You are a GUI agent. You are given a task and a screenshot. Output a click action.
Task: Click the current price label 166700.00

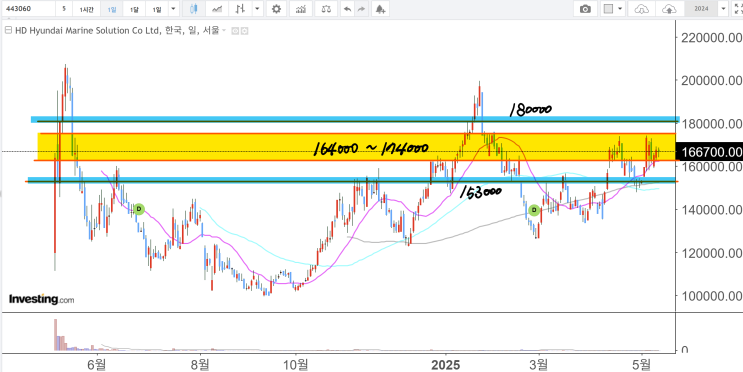(x=708, y=152)
